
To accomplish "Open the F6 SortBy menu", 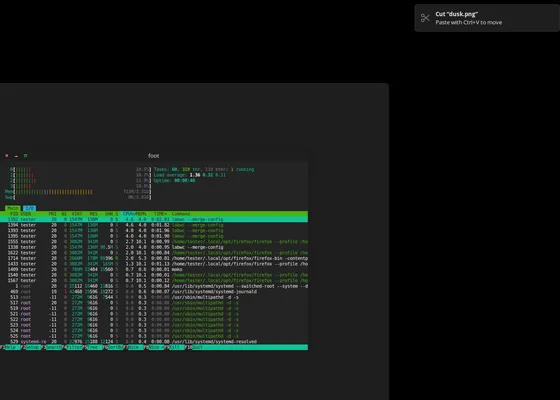I will 114,347.
